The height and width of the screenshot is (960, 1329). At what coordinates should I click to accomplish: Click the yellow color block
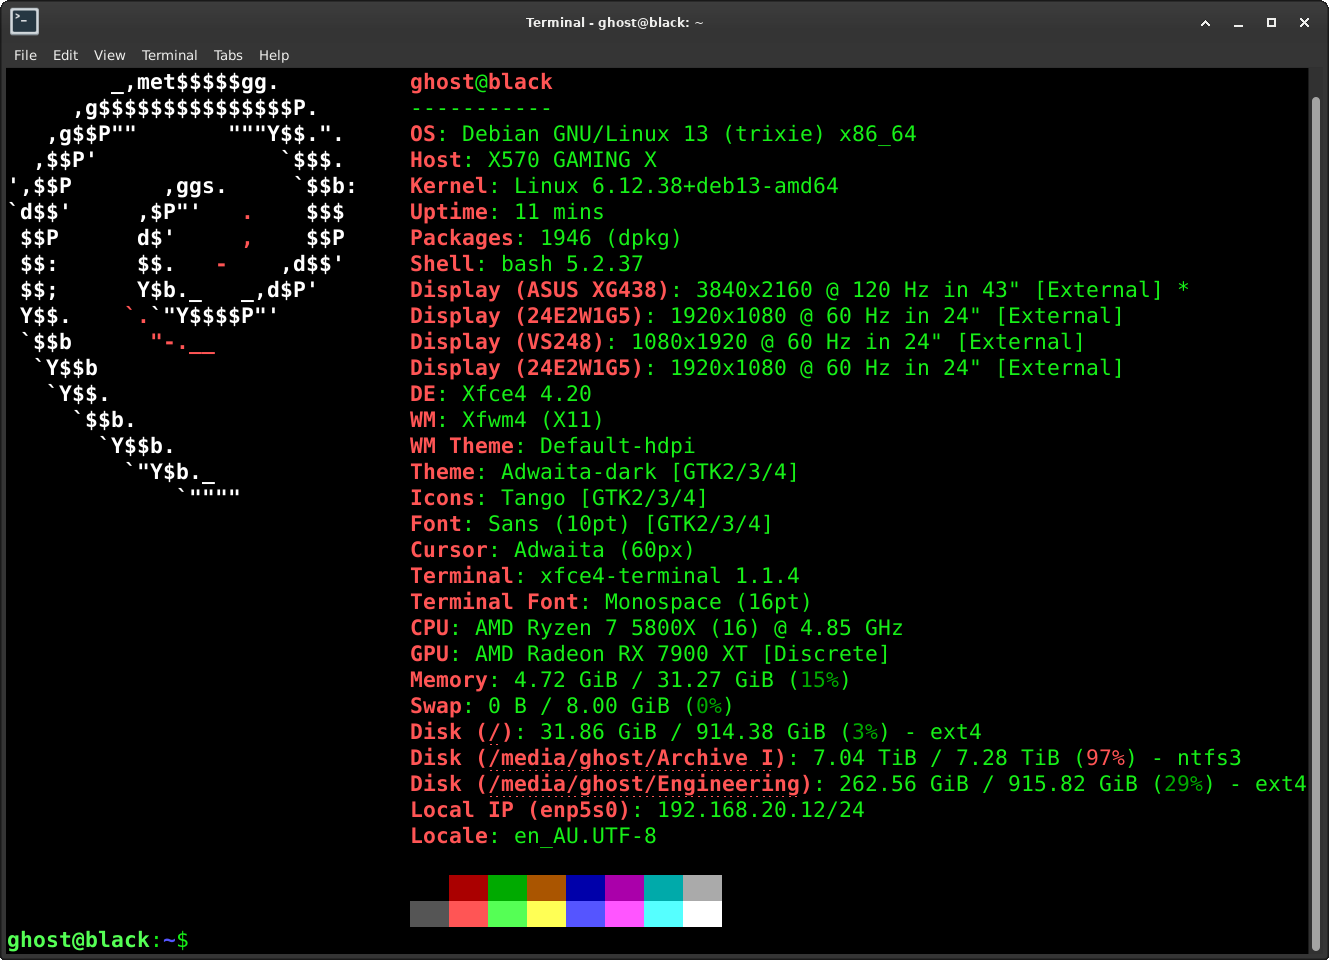[x=546, y=914]
